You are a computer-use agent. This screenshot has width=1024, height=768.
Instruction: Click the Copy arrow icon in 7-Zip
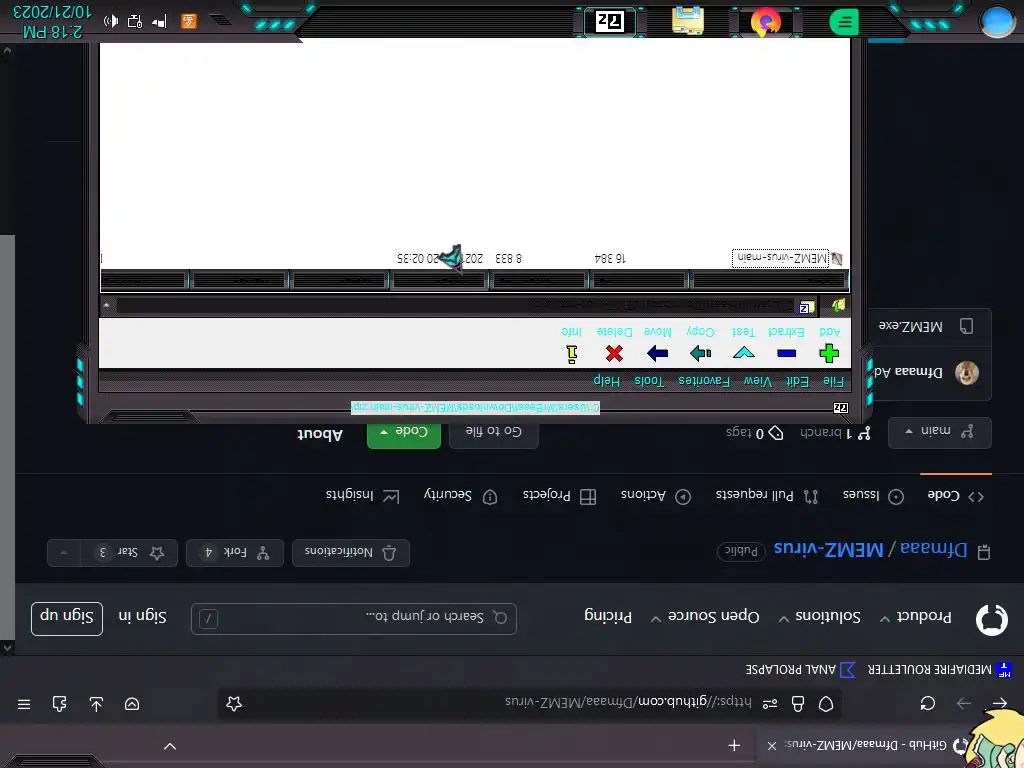pos(700,354)
